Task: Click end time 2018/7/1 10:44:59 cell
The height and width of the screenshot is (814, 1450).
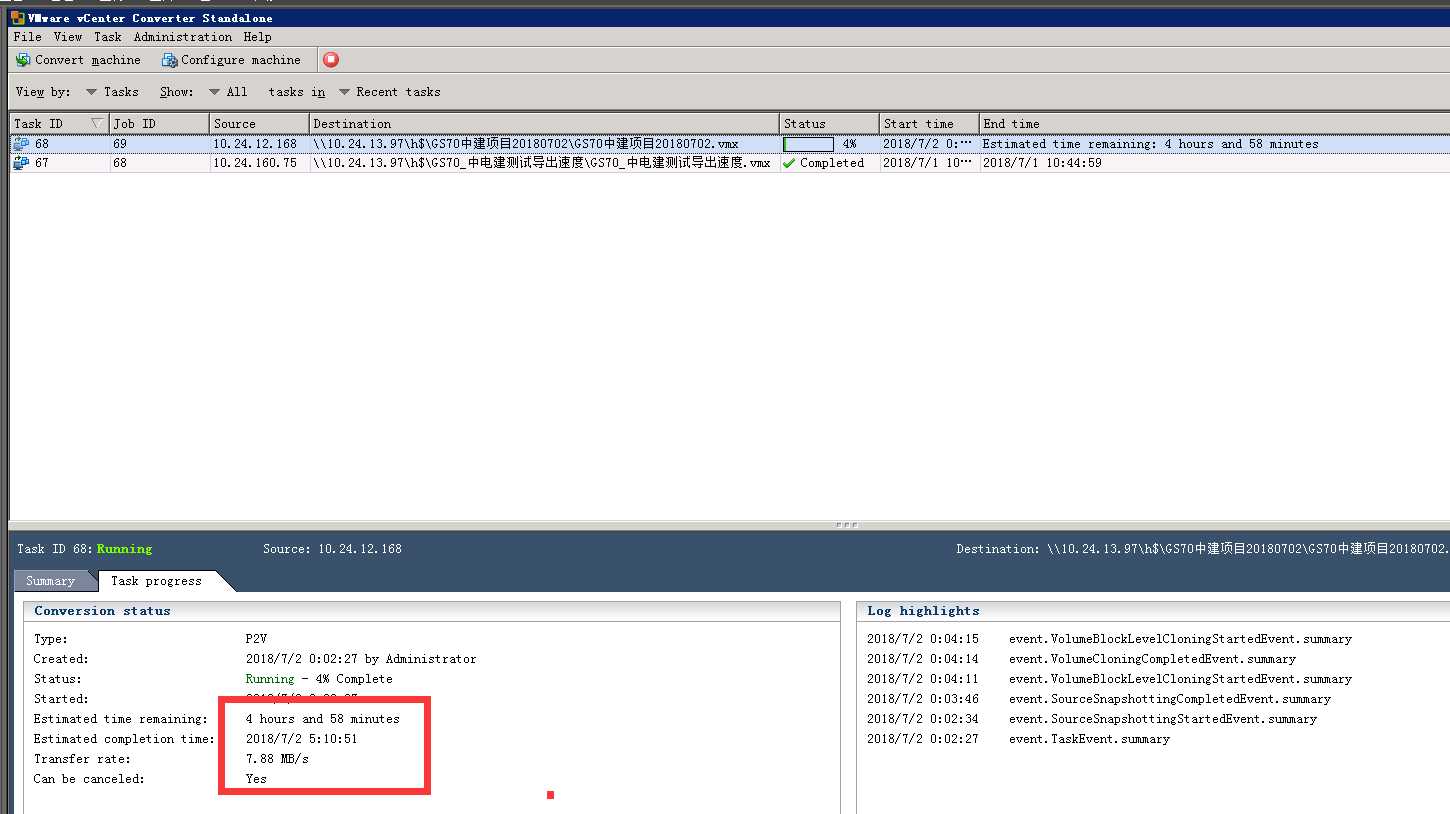Action: click(x=1042, y=163)
